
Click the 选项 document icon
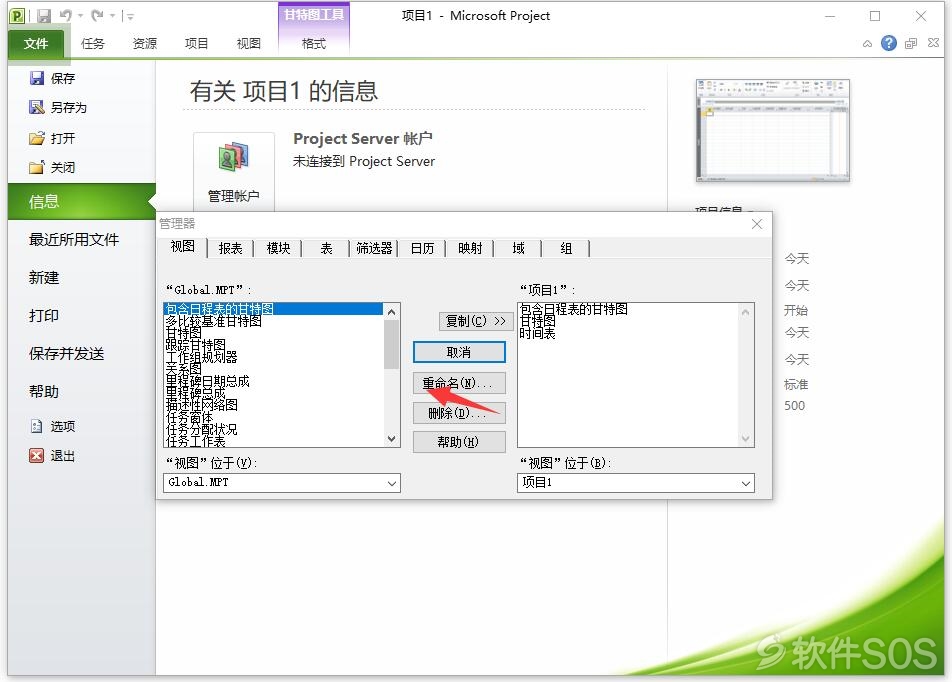pos(36,426)
